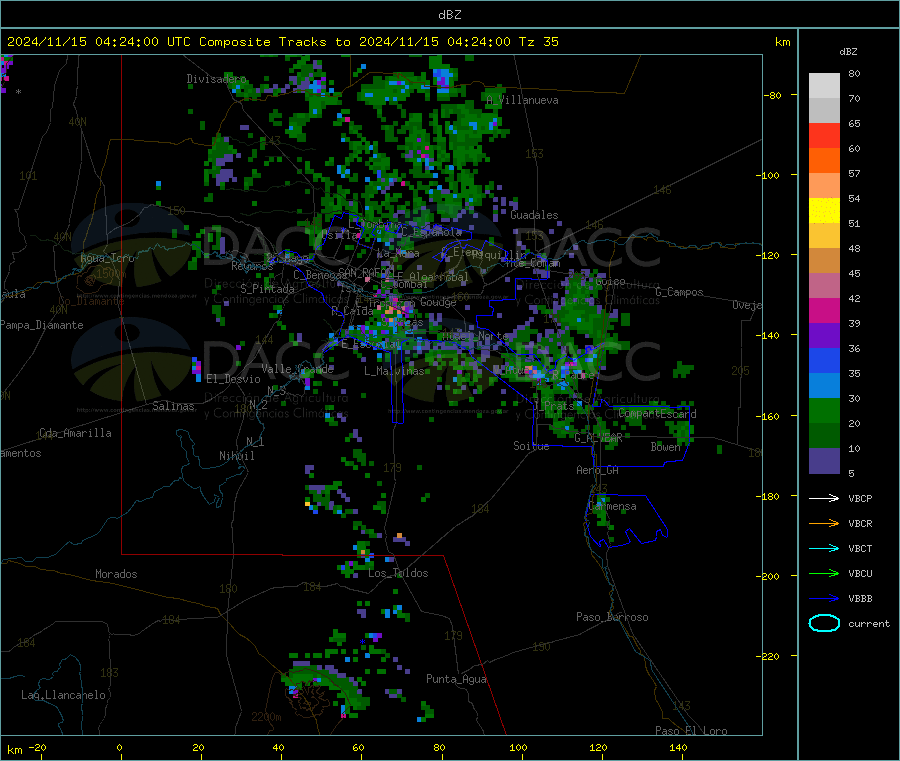Click the 'Tz 35' threshold text
The image size is (900, 761).
pyautogui.click(x=538, y=42)
